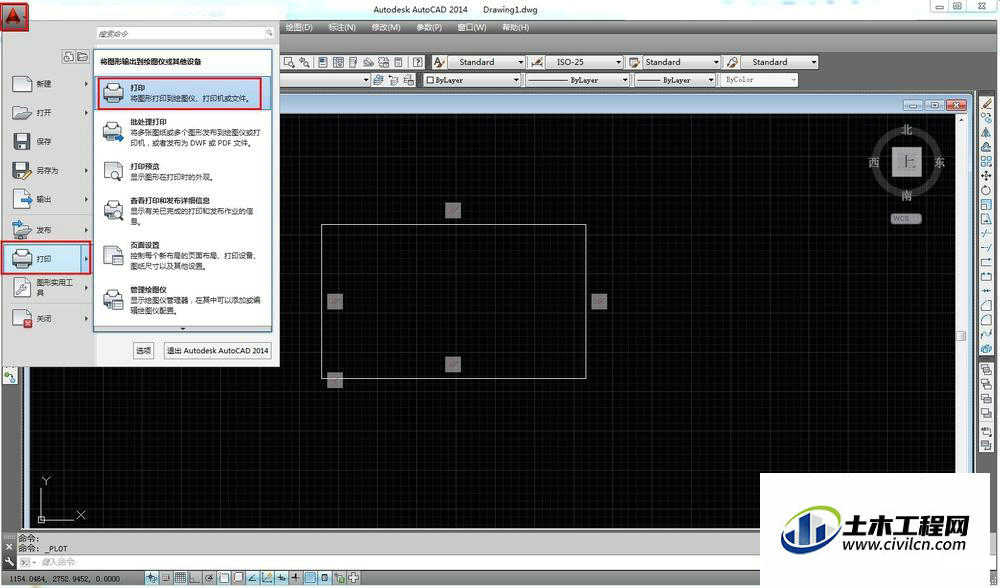Open the 绘图(D) Draw menu

coord(298,27)
